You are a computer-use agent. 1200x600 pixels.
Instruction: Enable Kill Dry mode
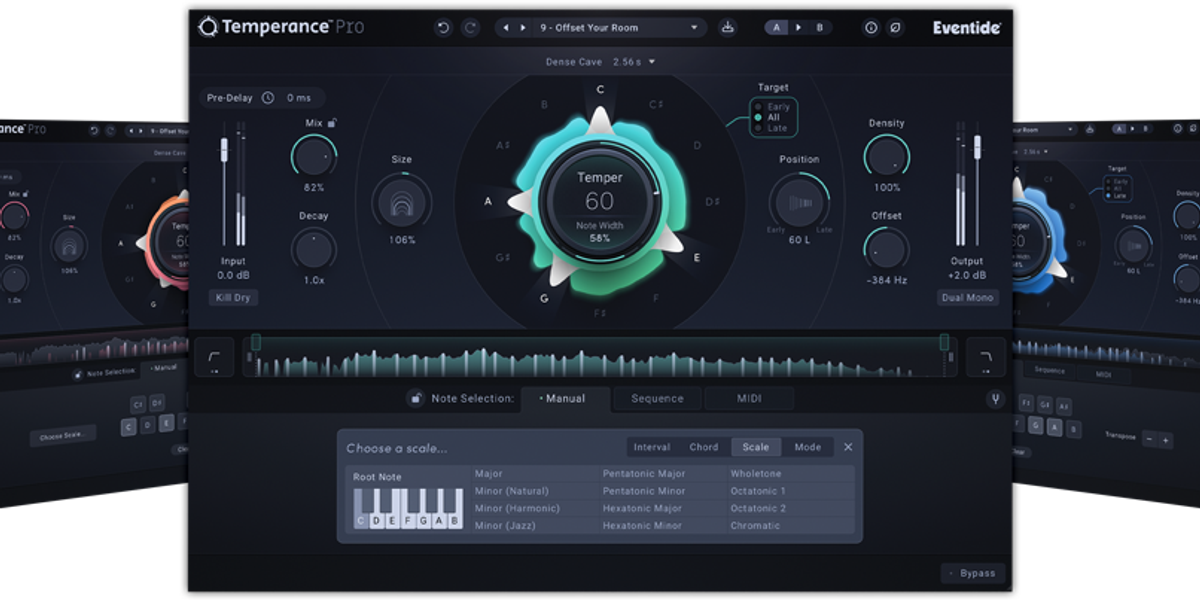(x=233, y=297)
